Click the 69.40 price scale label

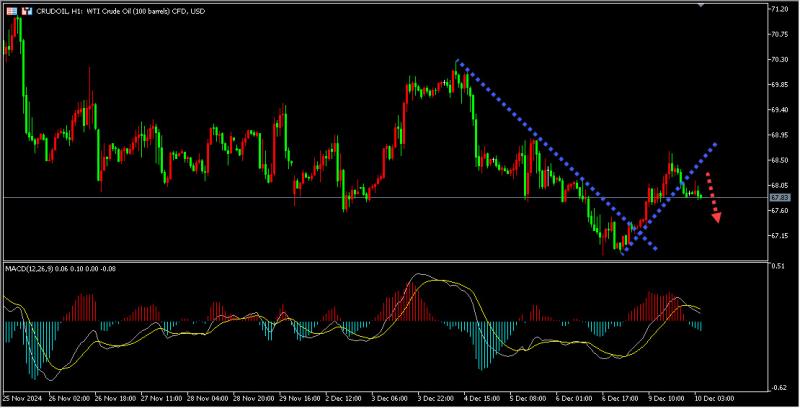click(x=780, y=110)
